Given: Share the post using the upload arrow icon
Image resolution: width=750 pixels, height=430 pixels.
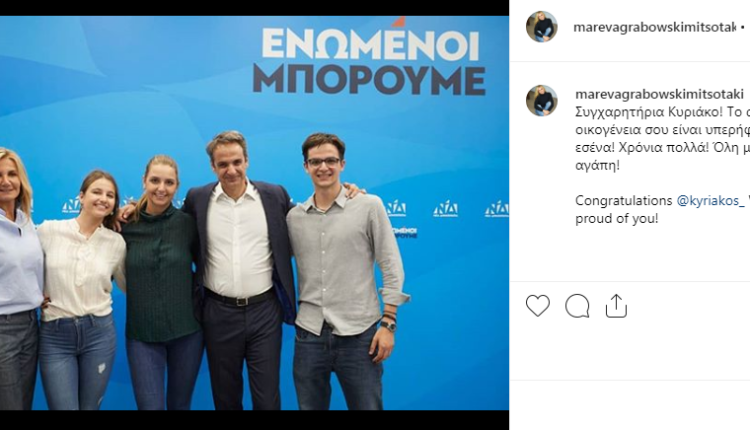Looking at the screenshot, I should [616, 306].
